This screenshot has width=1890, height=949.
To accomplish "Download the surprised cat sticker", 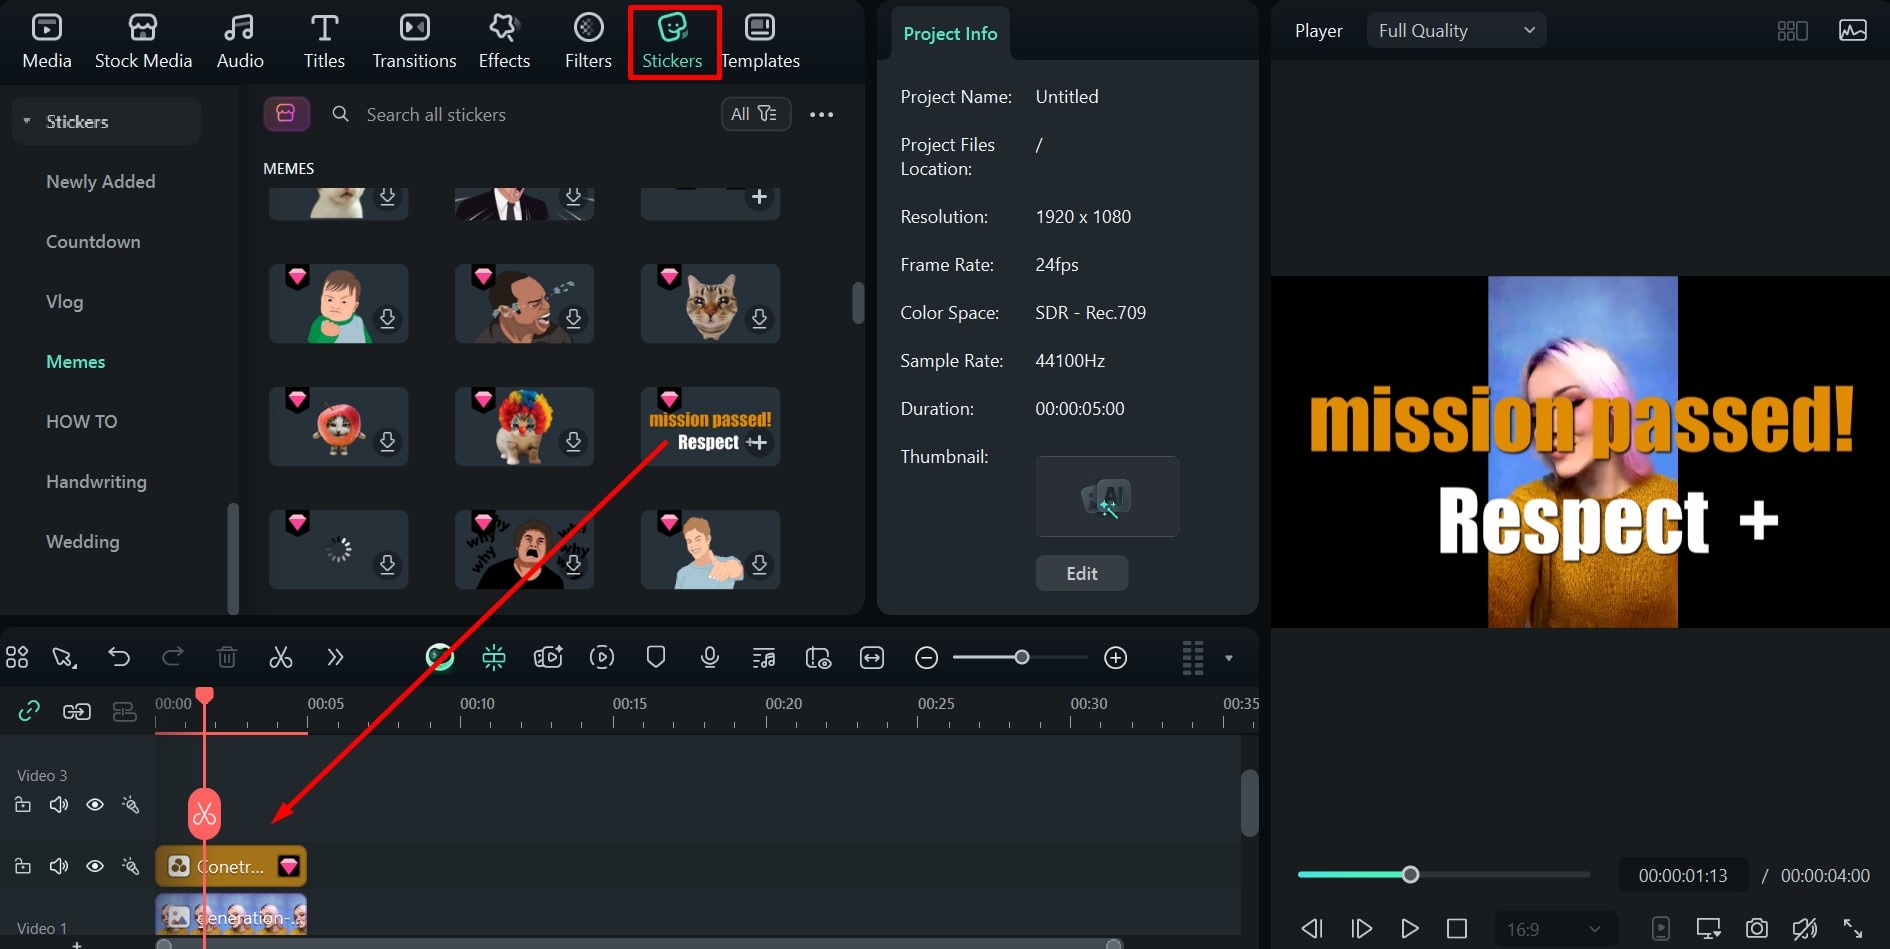I will pos(759,318).
